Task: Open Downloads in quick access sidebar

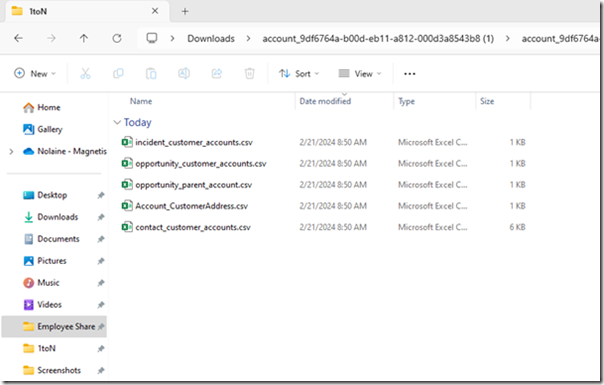Action: (57, 217)
